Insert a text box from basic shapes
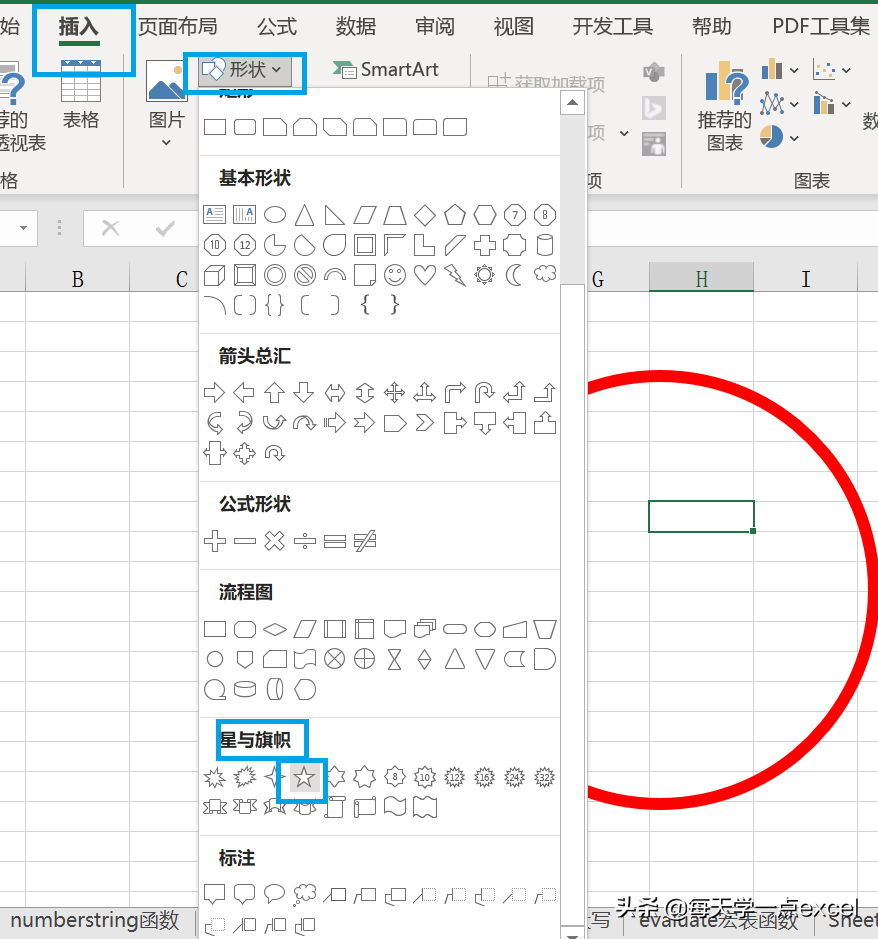The height and width of the screenshot is (939, 878). (x=214, y=214)
